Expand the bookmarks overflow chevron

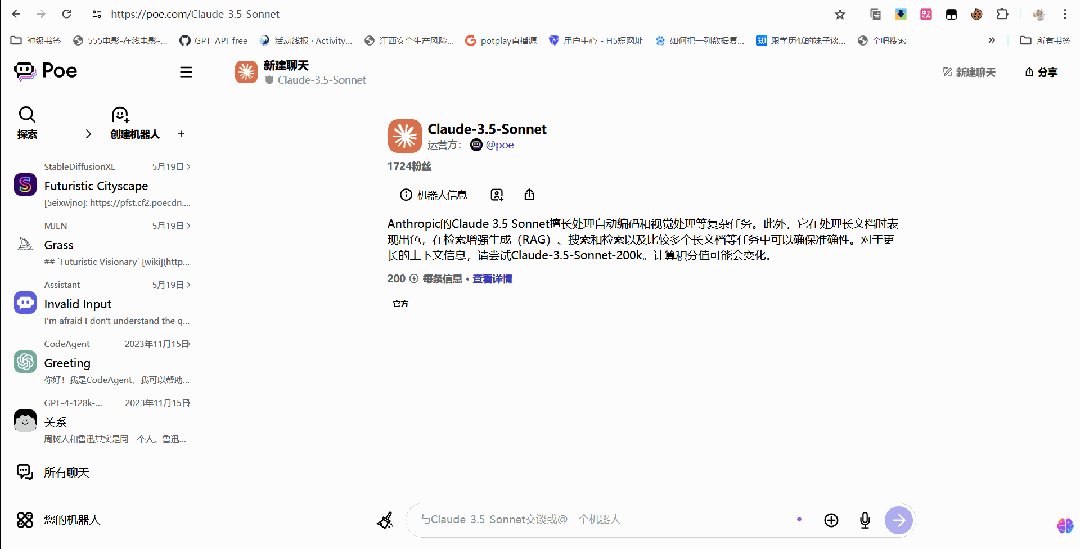(x=991, y=41)
